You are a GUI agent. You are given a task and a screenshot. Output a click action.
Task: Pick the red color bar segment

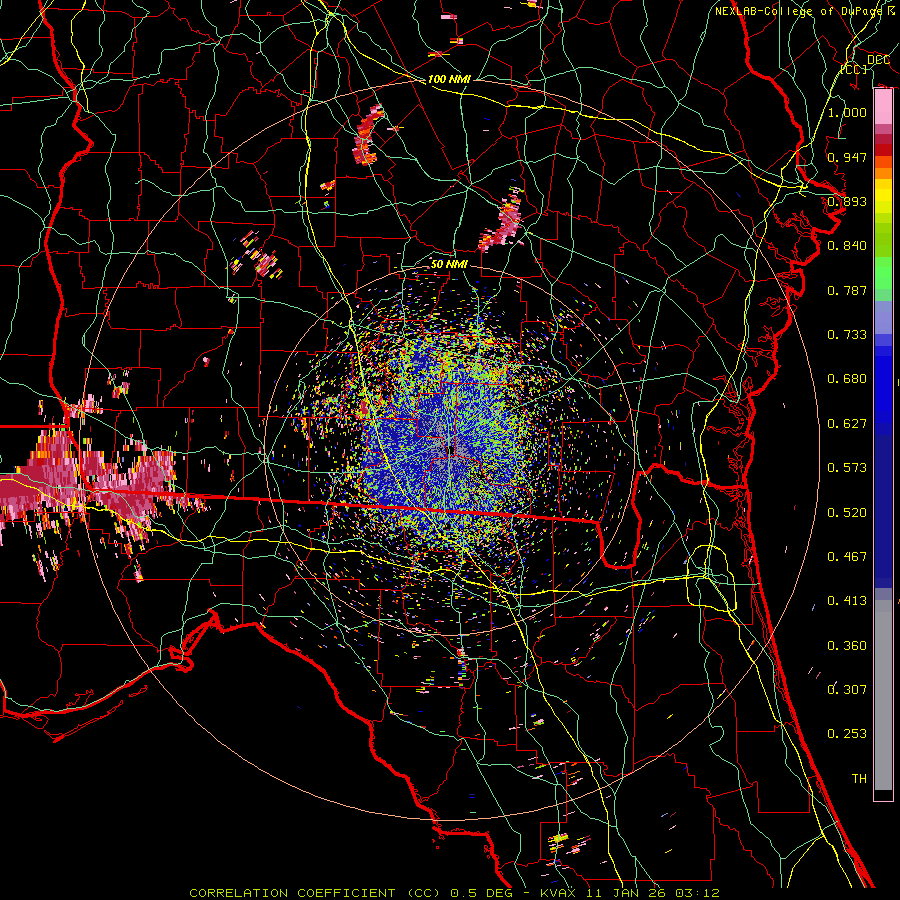pos(884,150)
